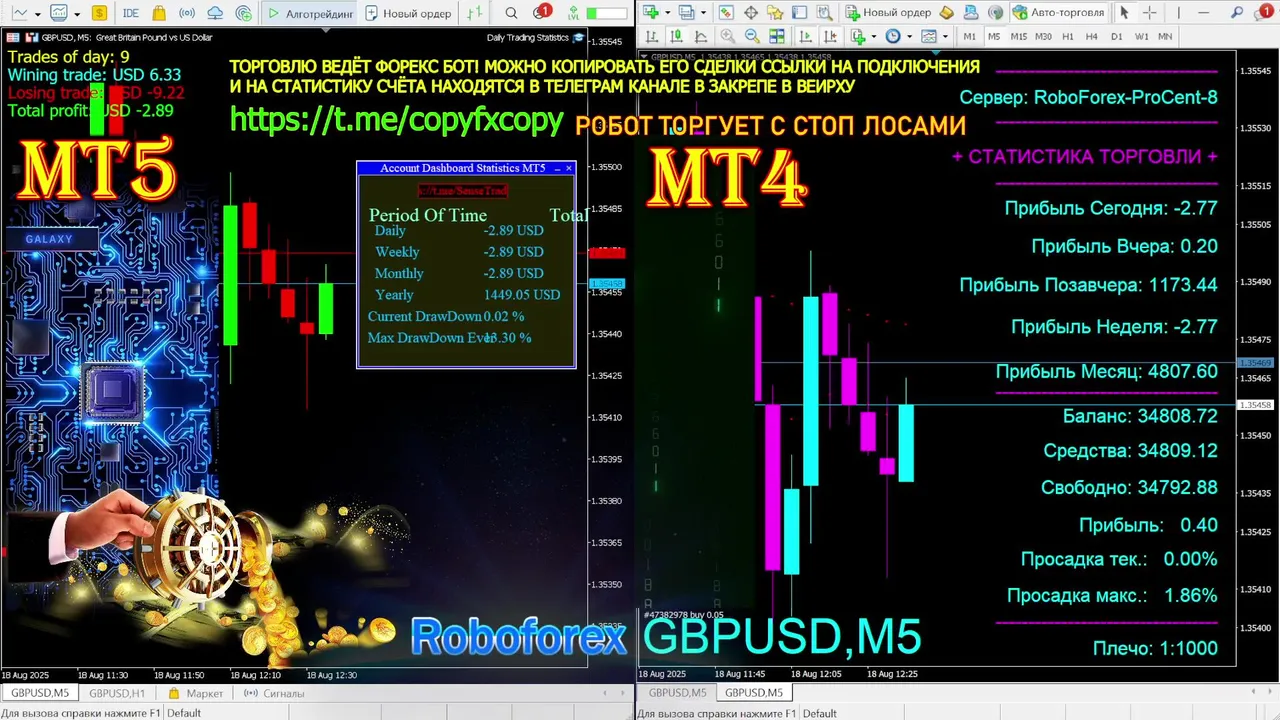Open the Сигналы tab in MT5
This screenshot has width=1280, height=720.
pyautogui.click(x=274, y=693)
